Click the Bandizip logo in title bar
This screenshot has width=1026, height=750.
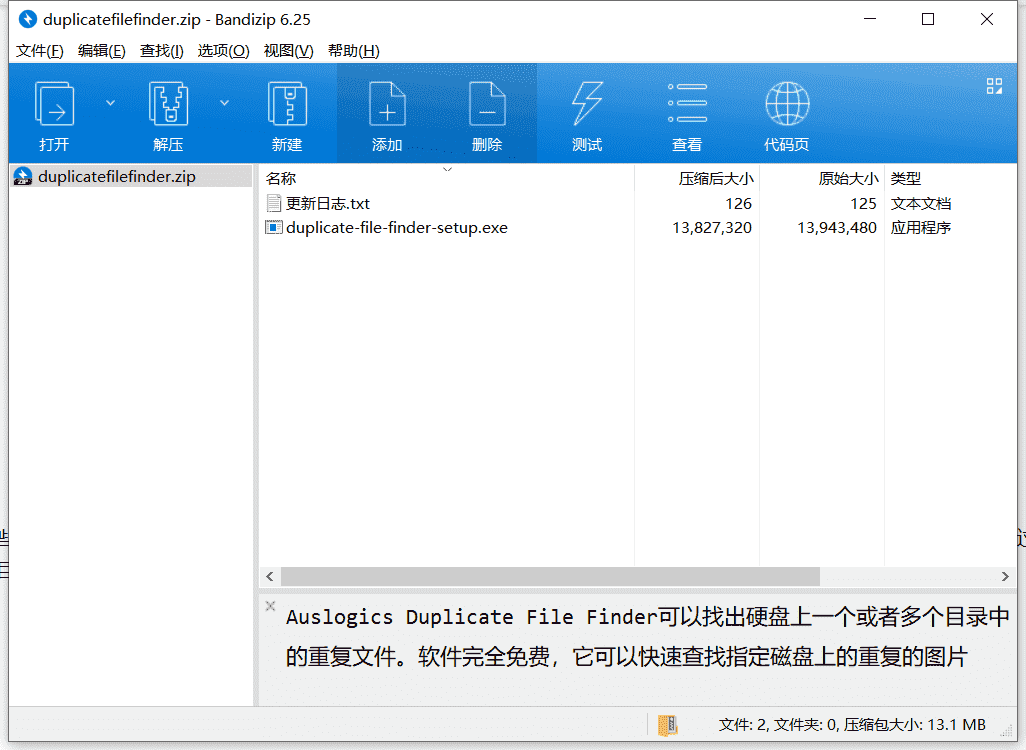click(x=27, y=20)
